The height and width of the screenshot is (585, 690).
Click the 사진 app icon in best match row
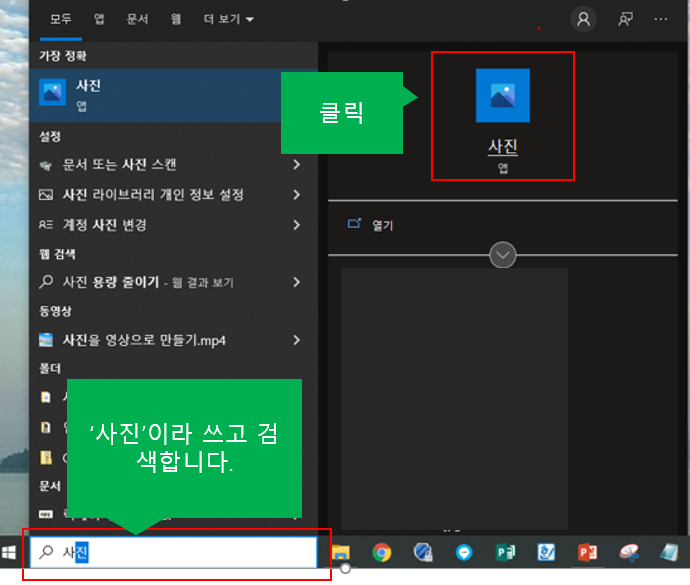pos(52,92)
